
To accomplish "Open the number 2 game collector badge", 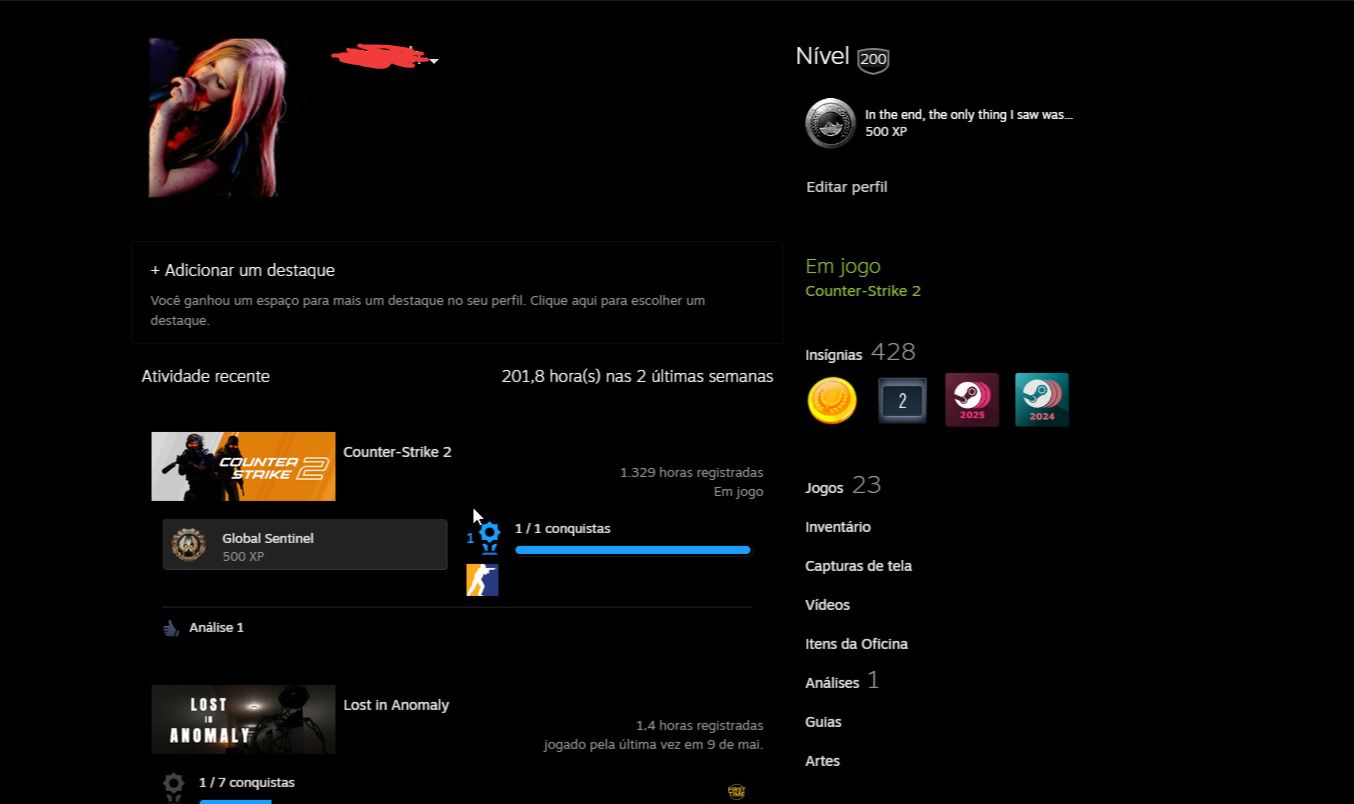I will [x=902, y=400].
